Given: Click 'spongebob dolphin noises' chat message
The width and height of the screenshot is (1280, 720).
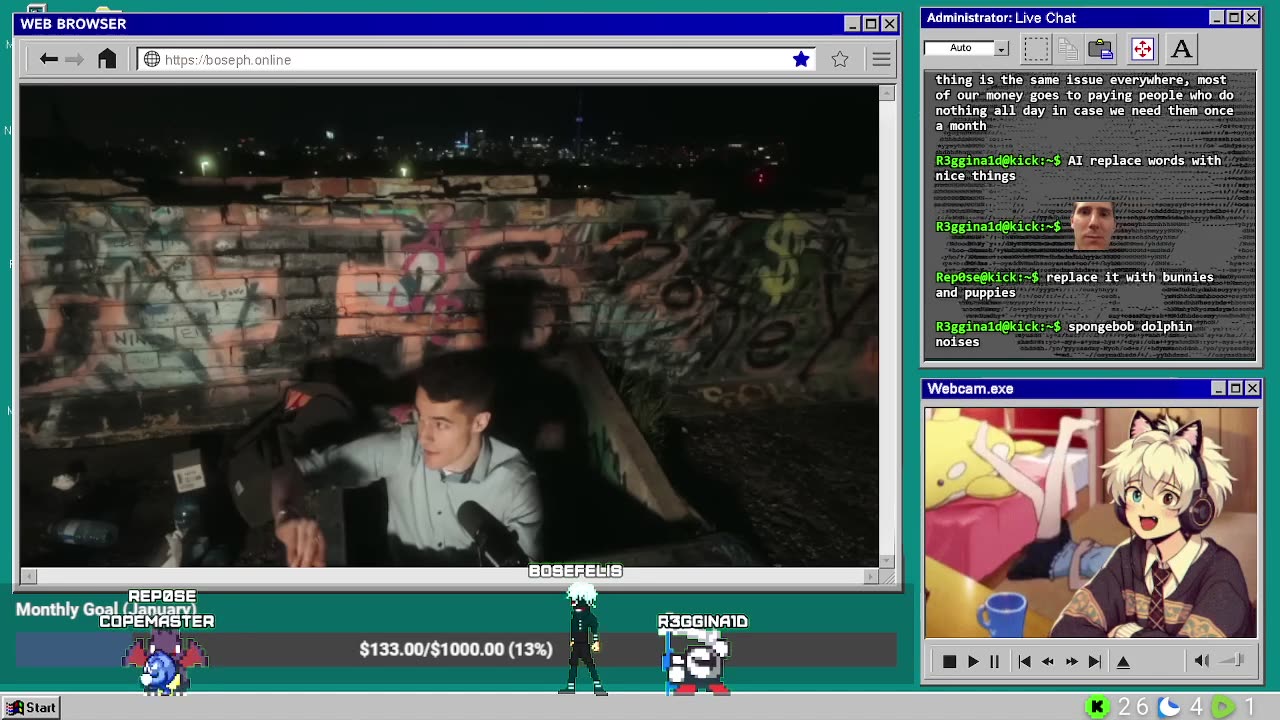Looking at the screenshot, I should pos(1064,334).
